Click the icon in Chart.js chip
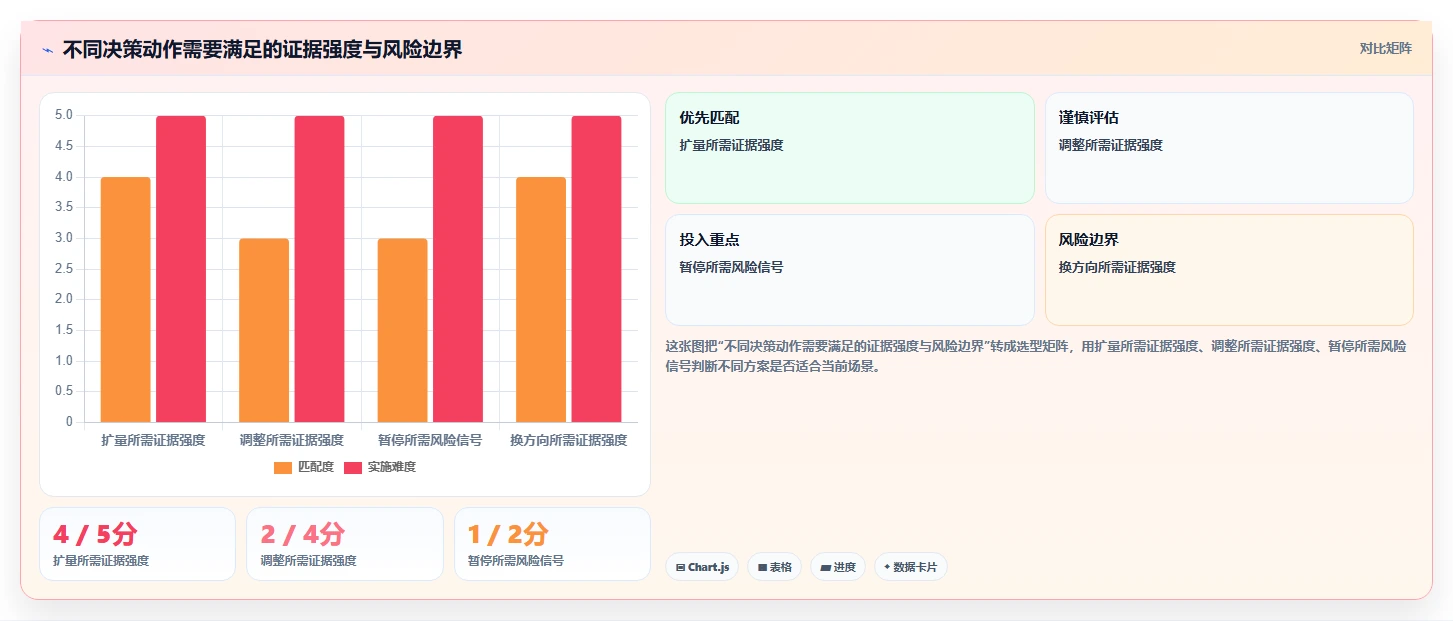Viewport: 1453px width, 621px height. 681,567
